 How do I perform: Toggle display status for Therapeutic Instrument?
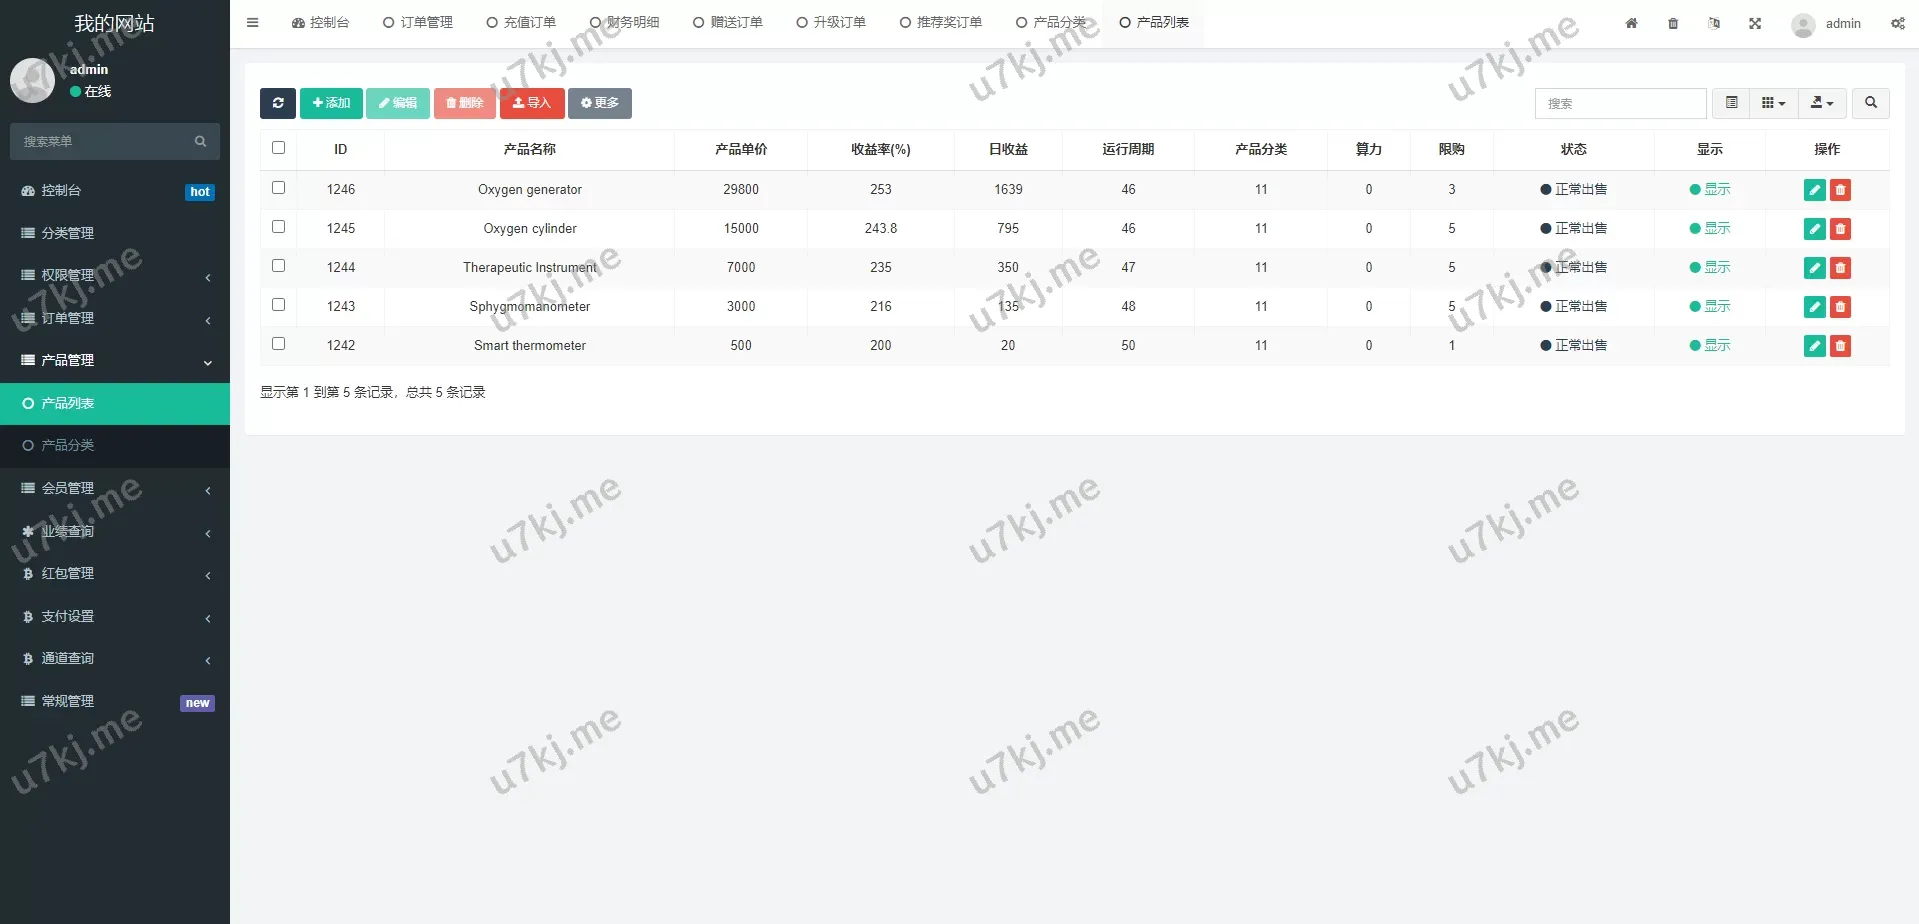click(x=1710, y=267)
